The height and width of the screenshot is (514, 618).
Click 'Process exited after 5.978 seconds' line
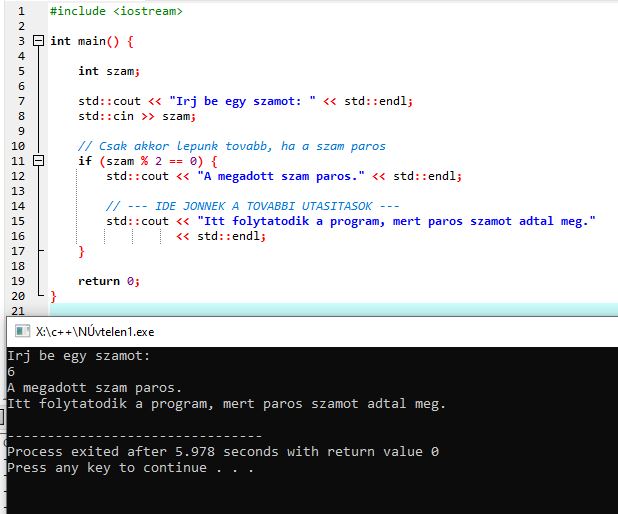point(223,452)
